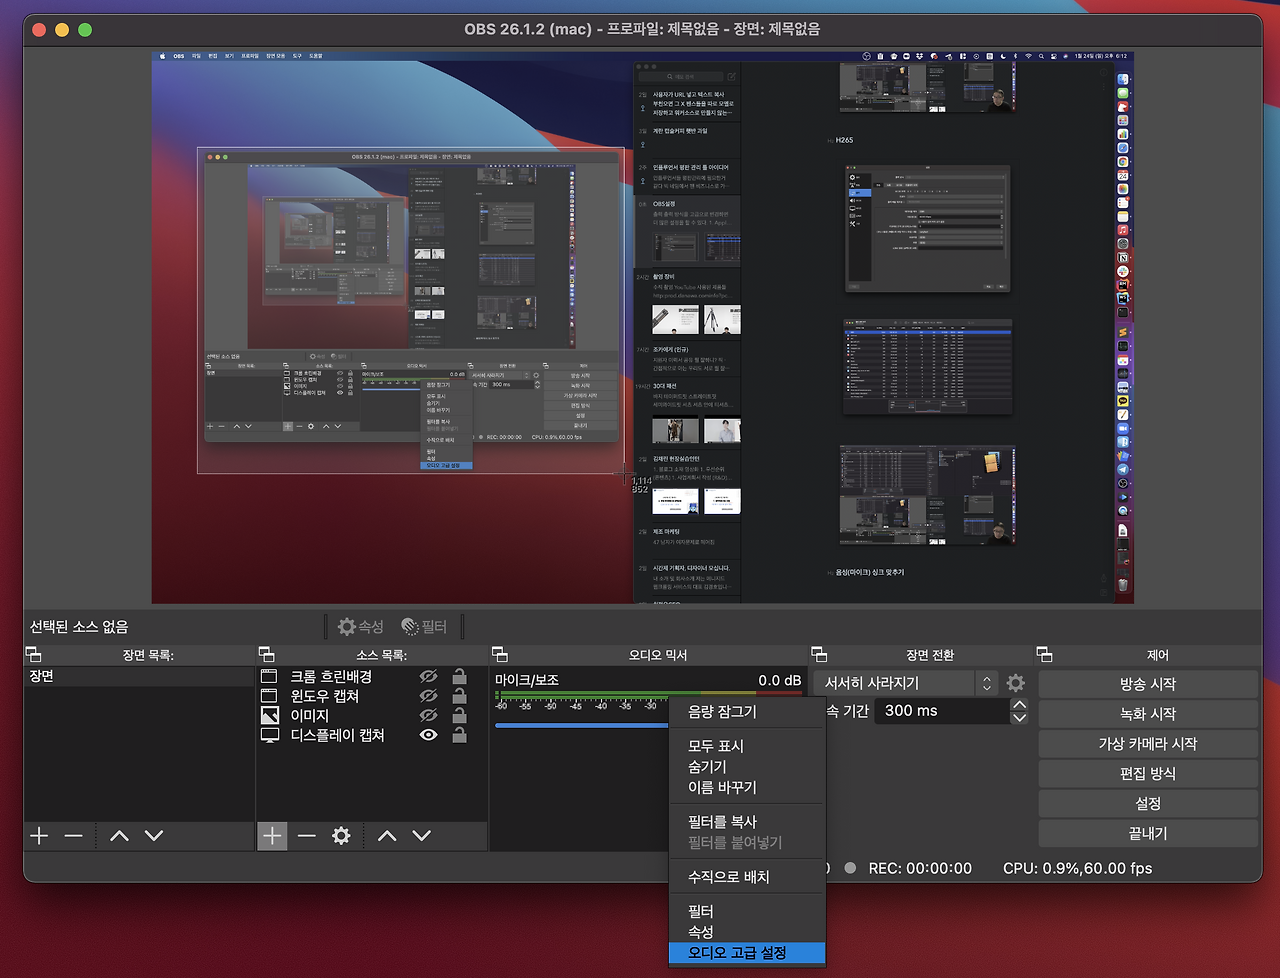The image size is (1280, 978).
Task: Click the window icon of 윈도우 캡쳐 source
Action: (x=269, y=696)
